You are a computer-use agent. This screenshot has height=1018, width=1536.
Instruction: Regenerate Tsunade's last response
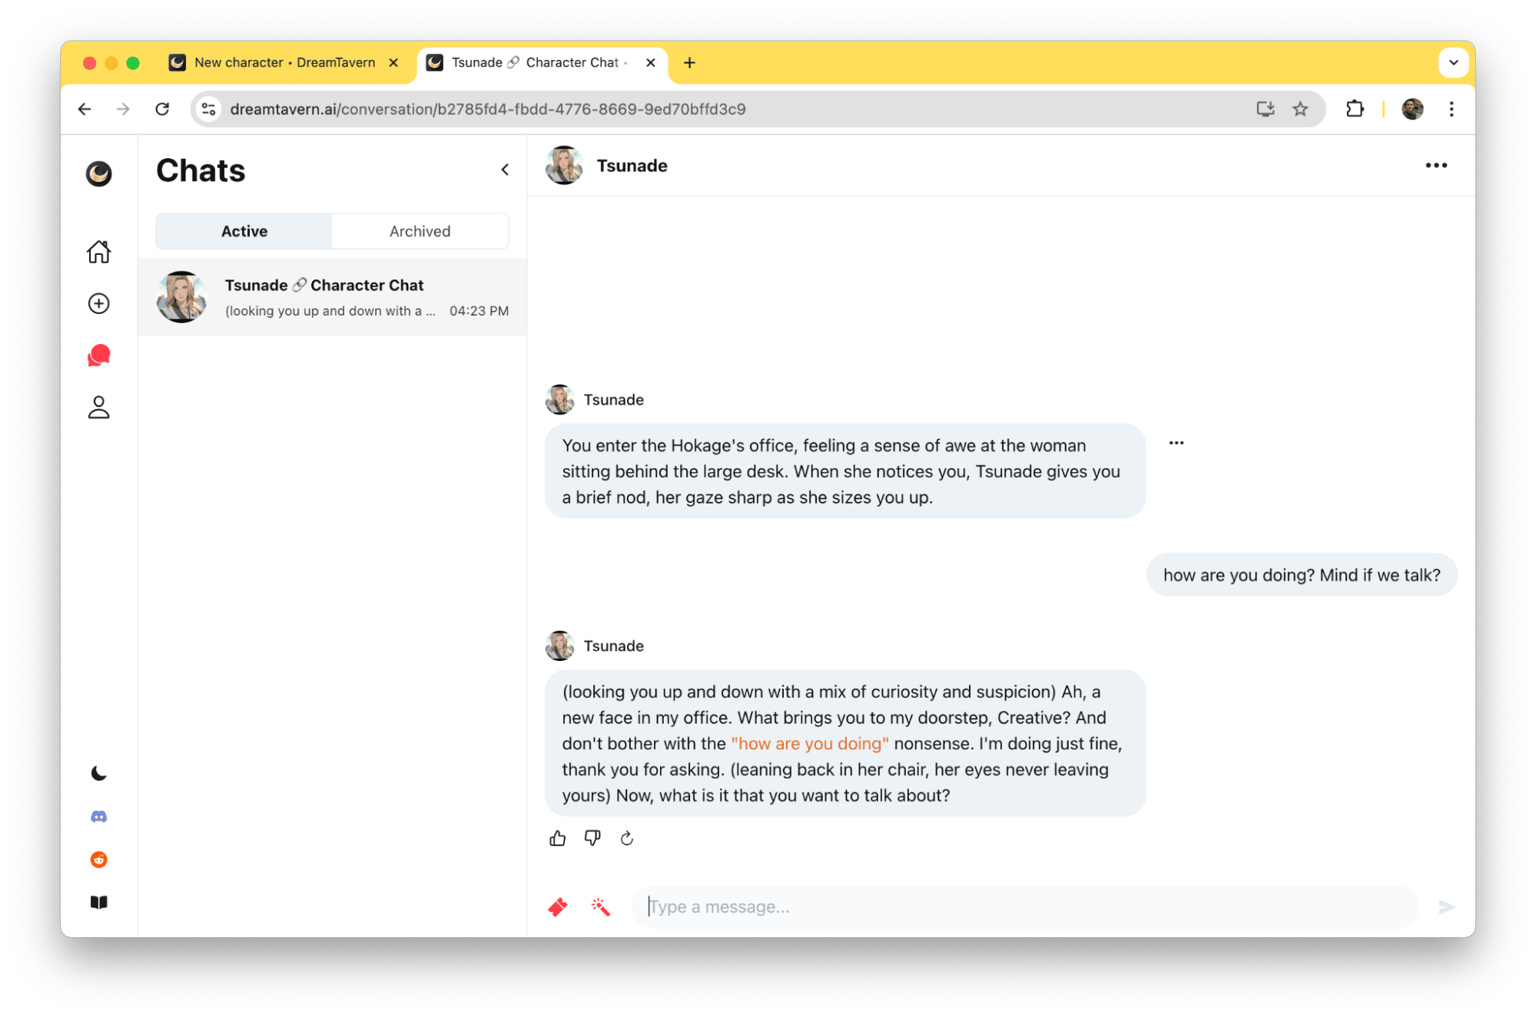point(627,838)
